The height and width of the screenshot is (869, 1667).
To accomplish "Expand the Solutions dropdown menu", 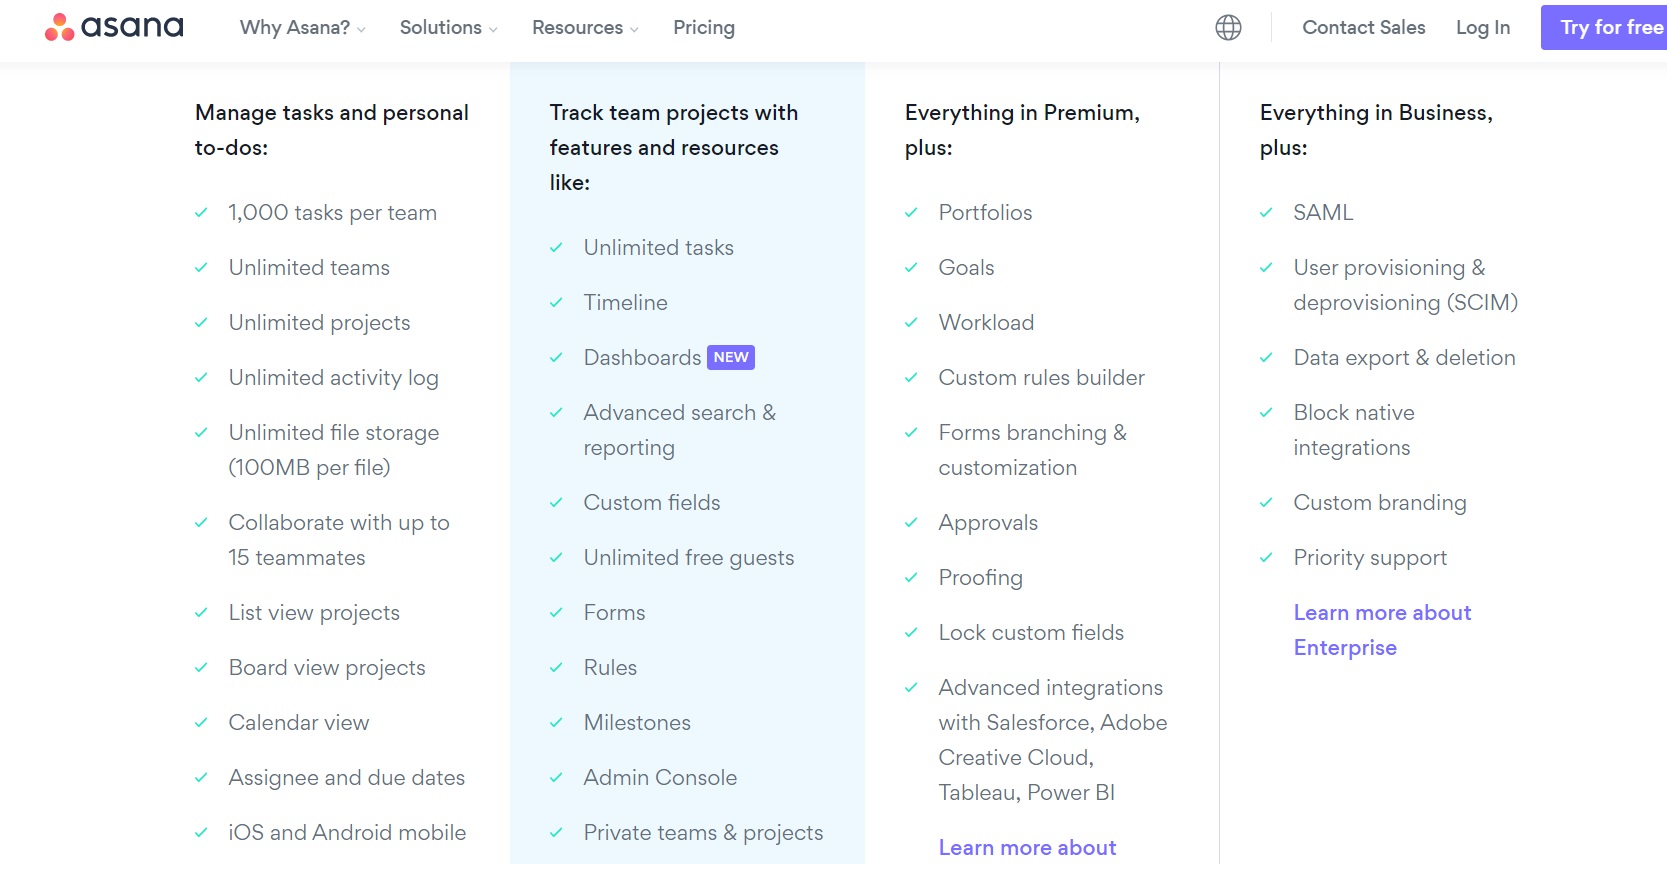I will click(448, 28).
